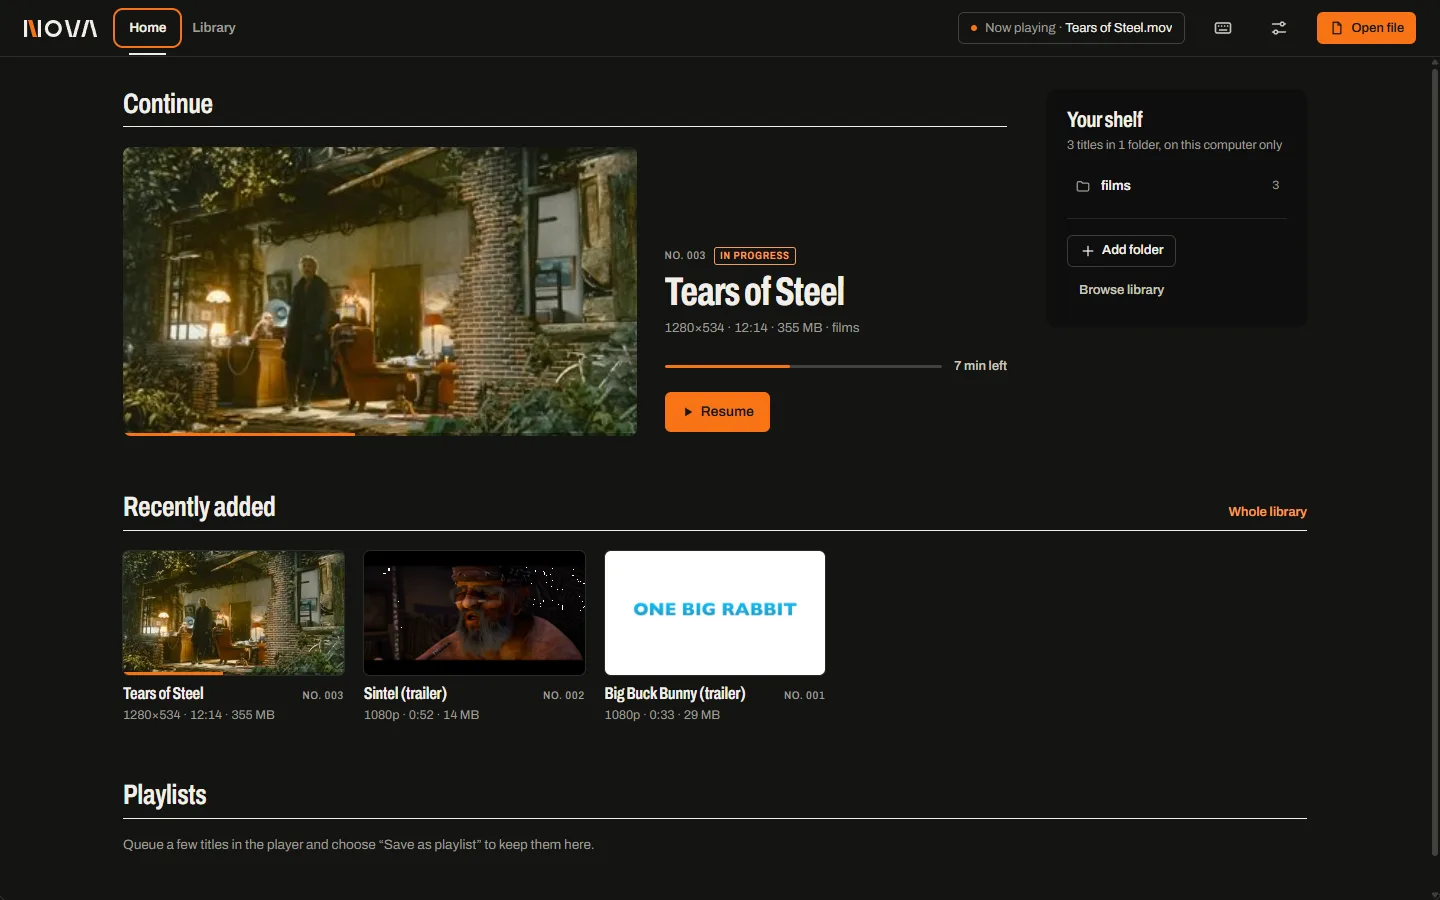The width and height of the screenshot is (1440, 900).
Task: Click the 1080p · 0:33 · 29 MB details
Action: coord(662,715)
